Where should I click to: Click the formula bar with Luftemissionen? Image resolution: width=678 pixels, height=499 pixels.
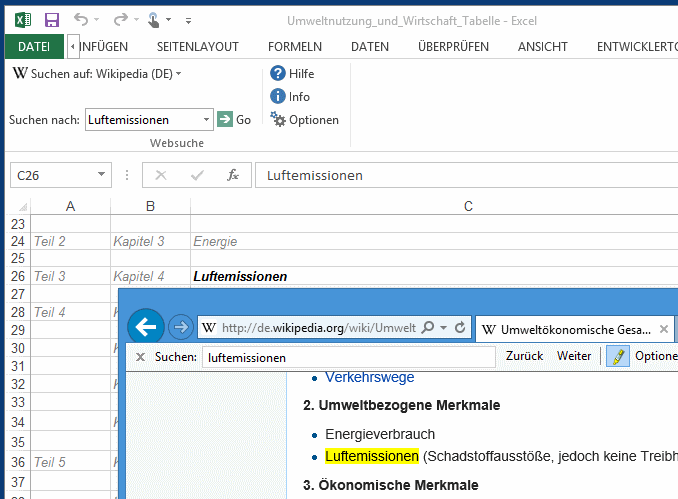(x=467, y=175)
